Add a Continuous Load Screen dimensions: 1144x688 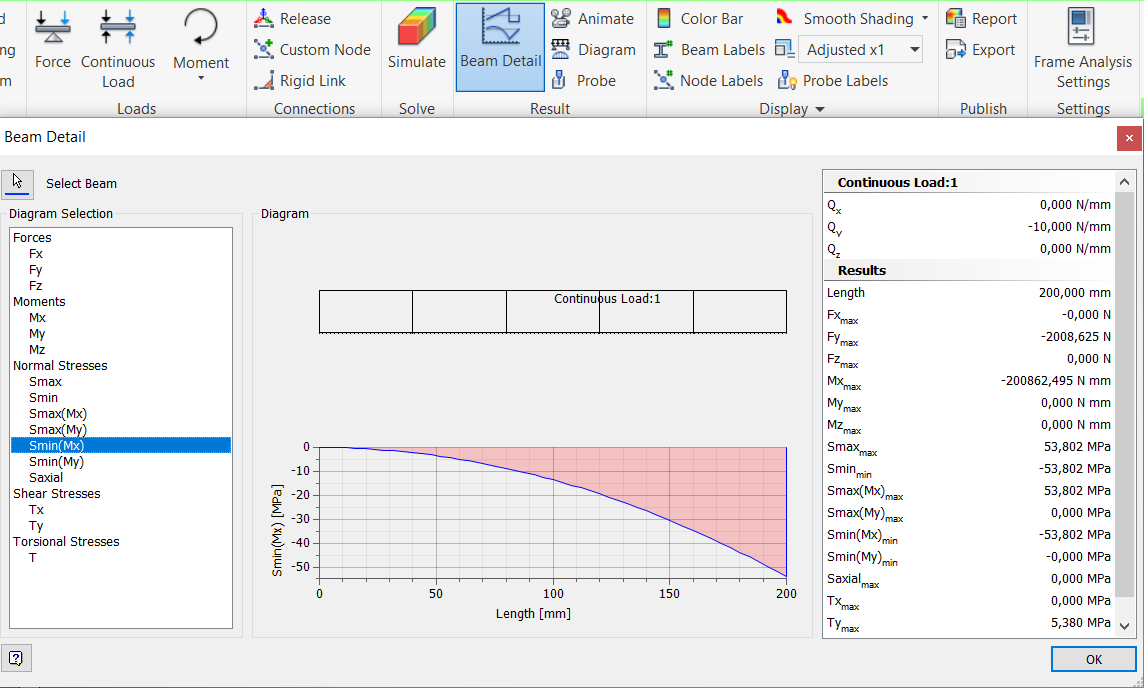tap(118, 48)
